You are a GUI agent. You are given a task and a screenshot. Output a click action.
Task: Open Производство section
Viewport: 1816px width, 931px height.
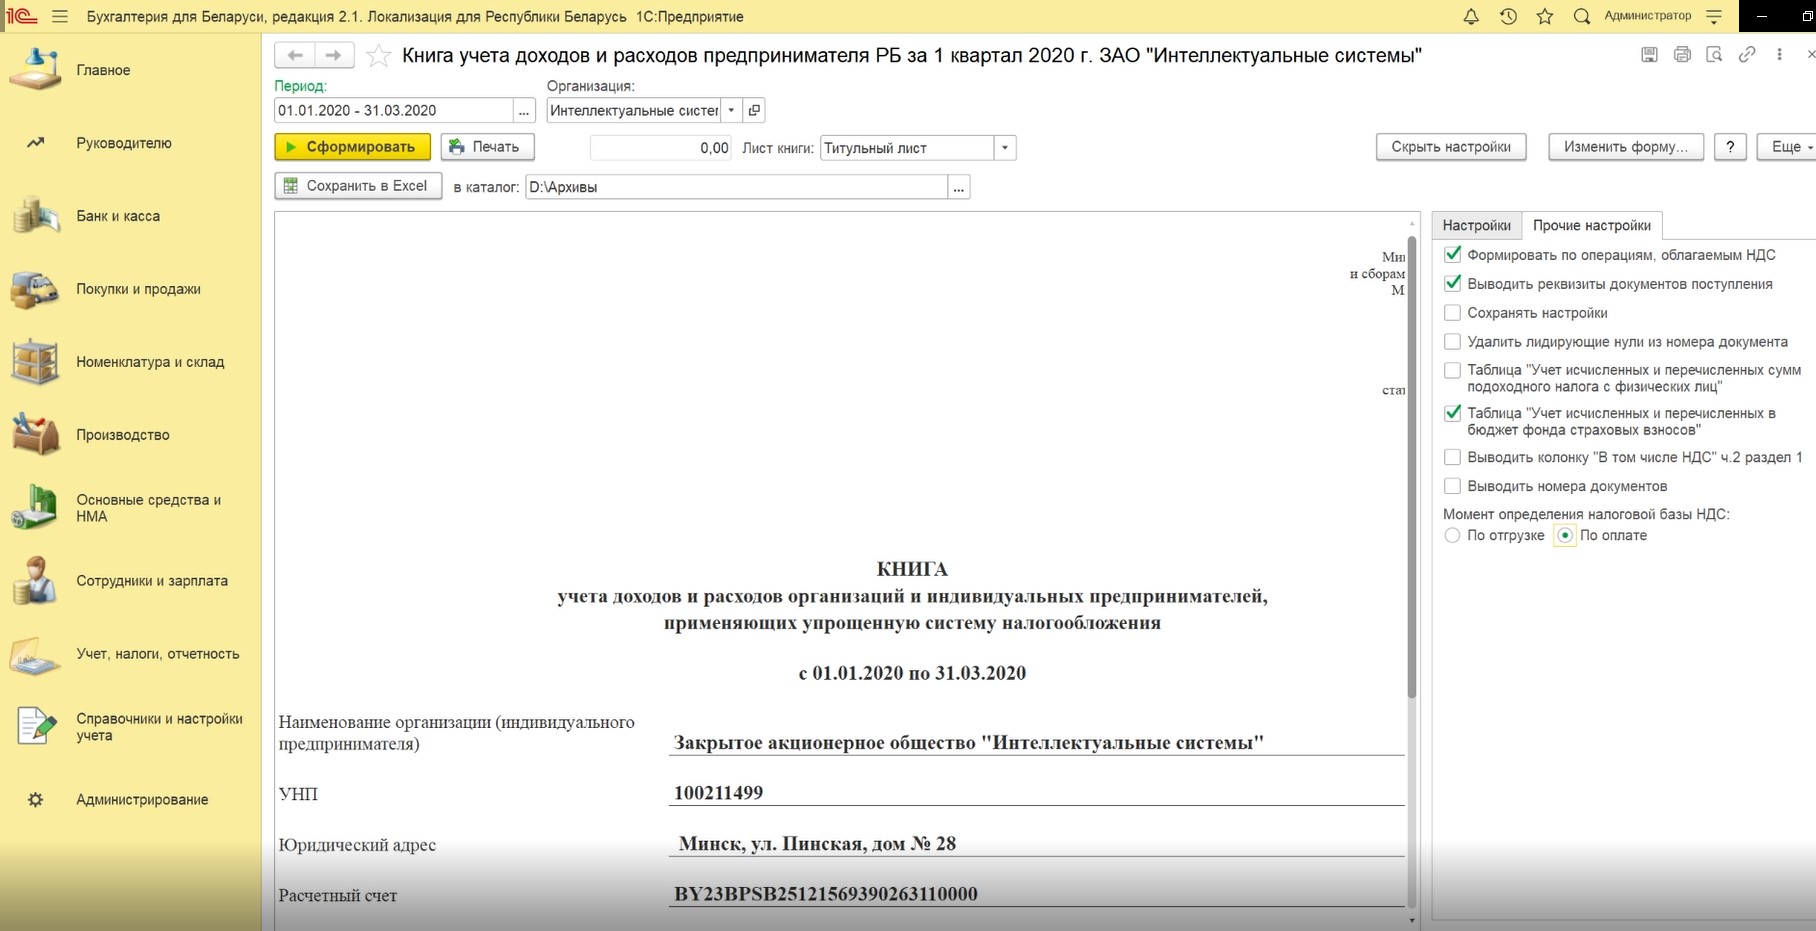click(x=123, y=435)
